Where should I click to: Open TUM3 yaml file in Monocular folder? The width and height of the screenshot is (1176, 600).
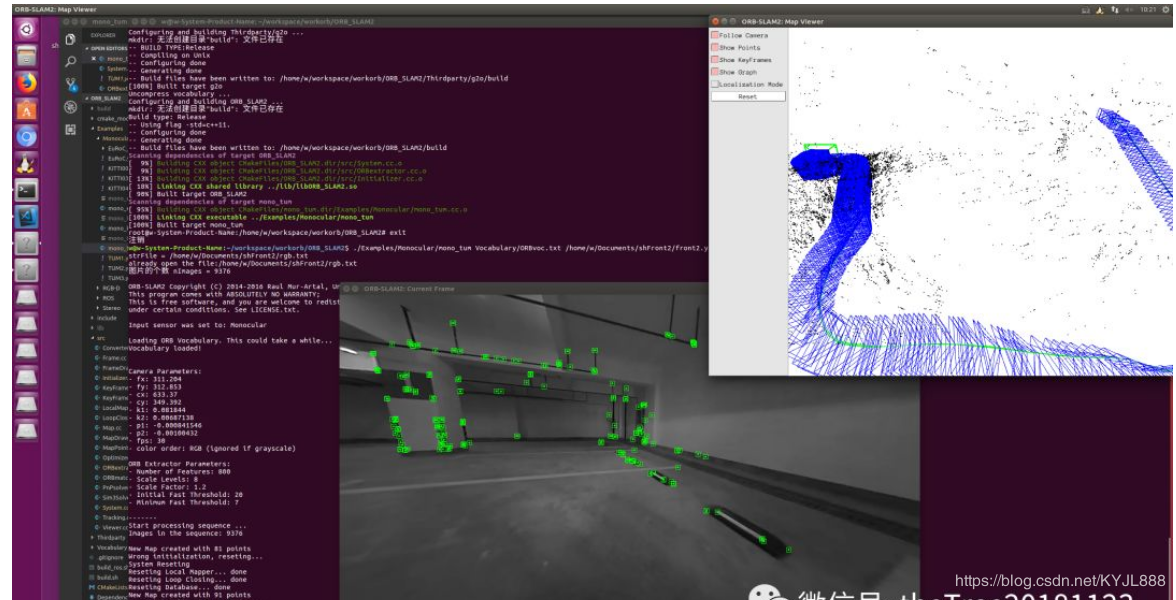click(116, 278)
